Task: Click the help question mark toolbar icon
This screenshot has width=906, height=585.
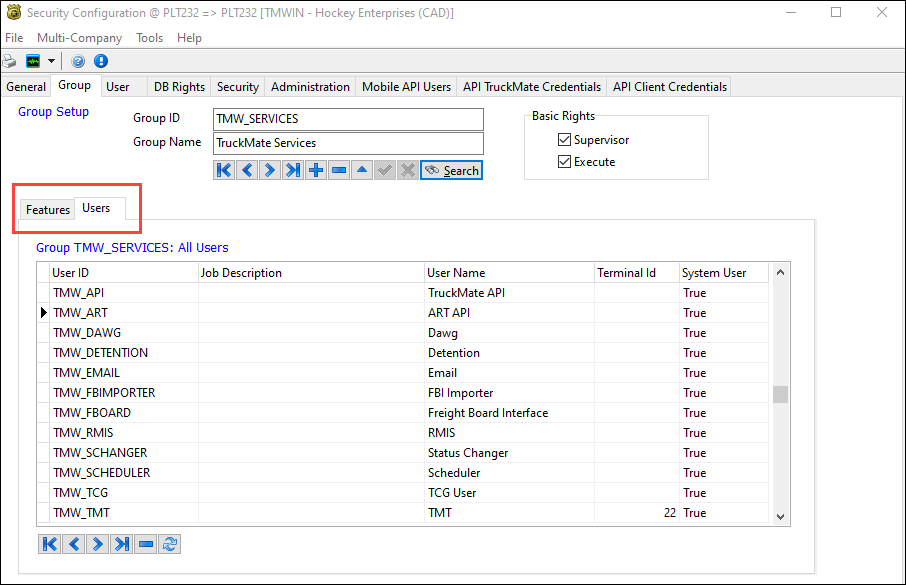Action: pos(79,61)
